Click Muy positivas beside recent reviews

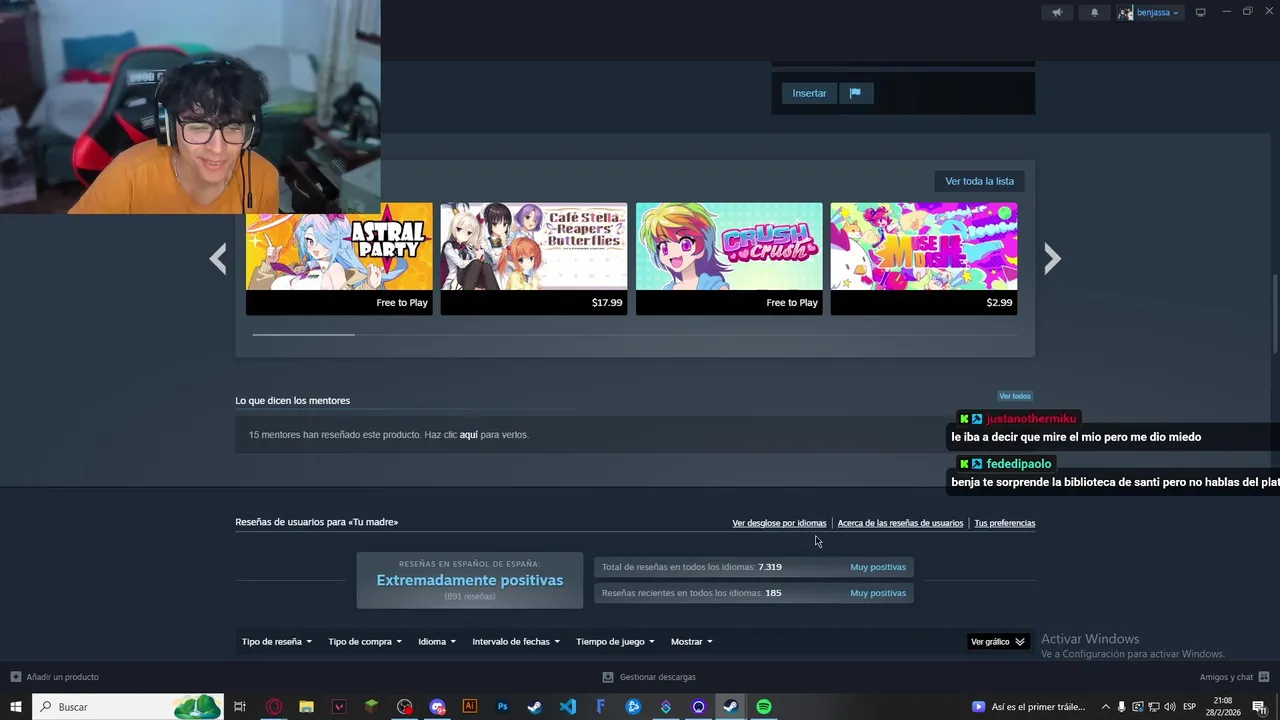[878, 593]
